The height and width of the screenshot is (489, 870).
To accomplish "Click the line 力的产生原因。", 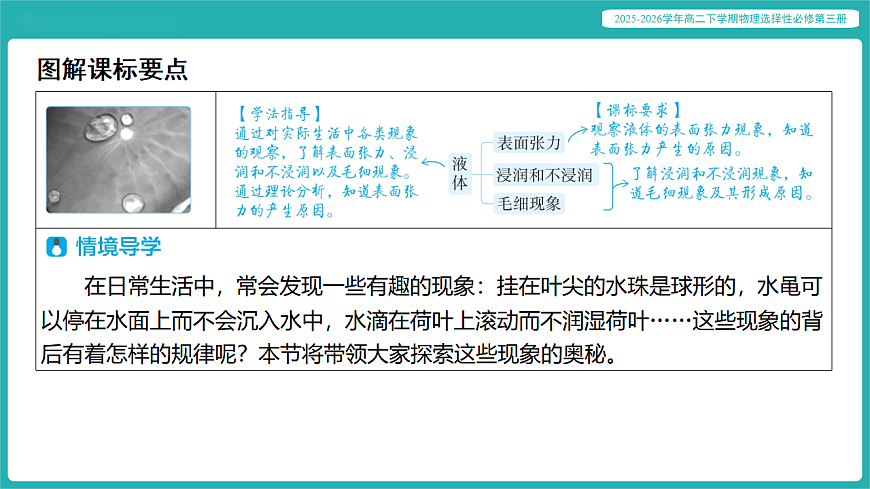I will pyautogui.click(x=285, y=211).
